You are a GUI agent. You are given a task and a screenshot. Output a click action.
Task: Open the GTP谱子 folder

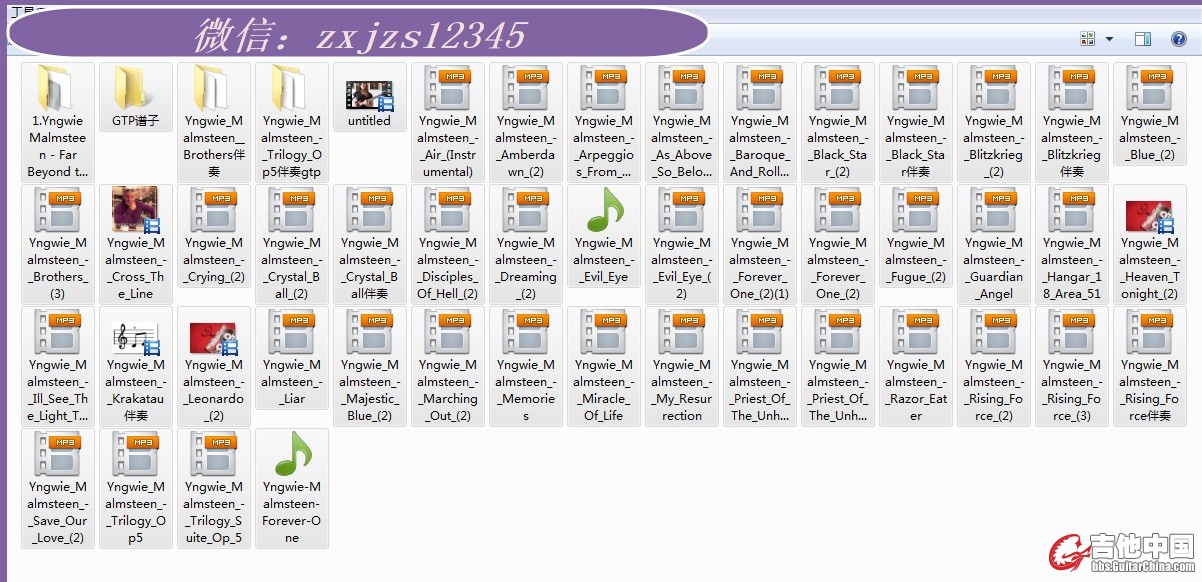pyautogui.click(x=135, y=98)
